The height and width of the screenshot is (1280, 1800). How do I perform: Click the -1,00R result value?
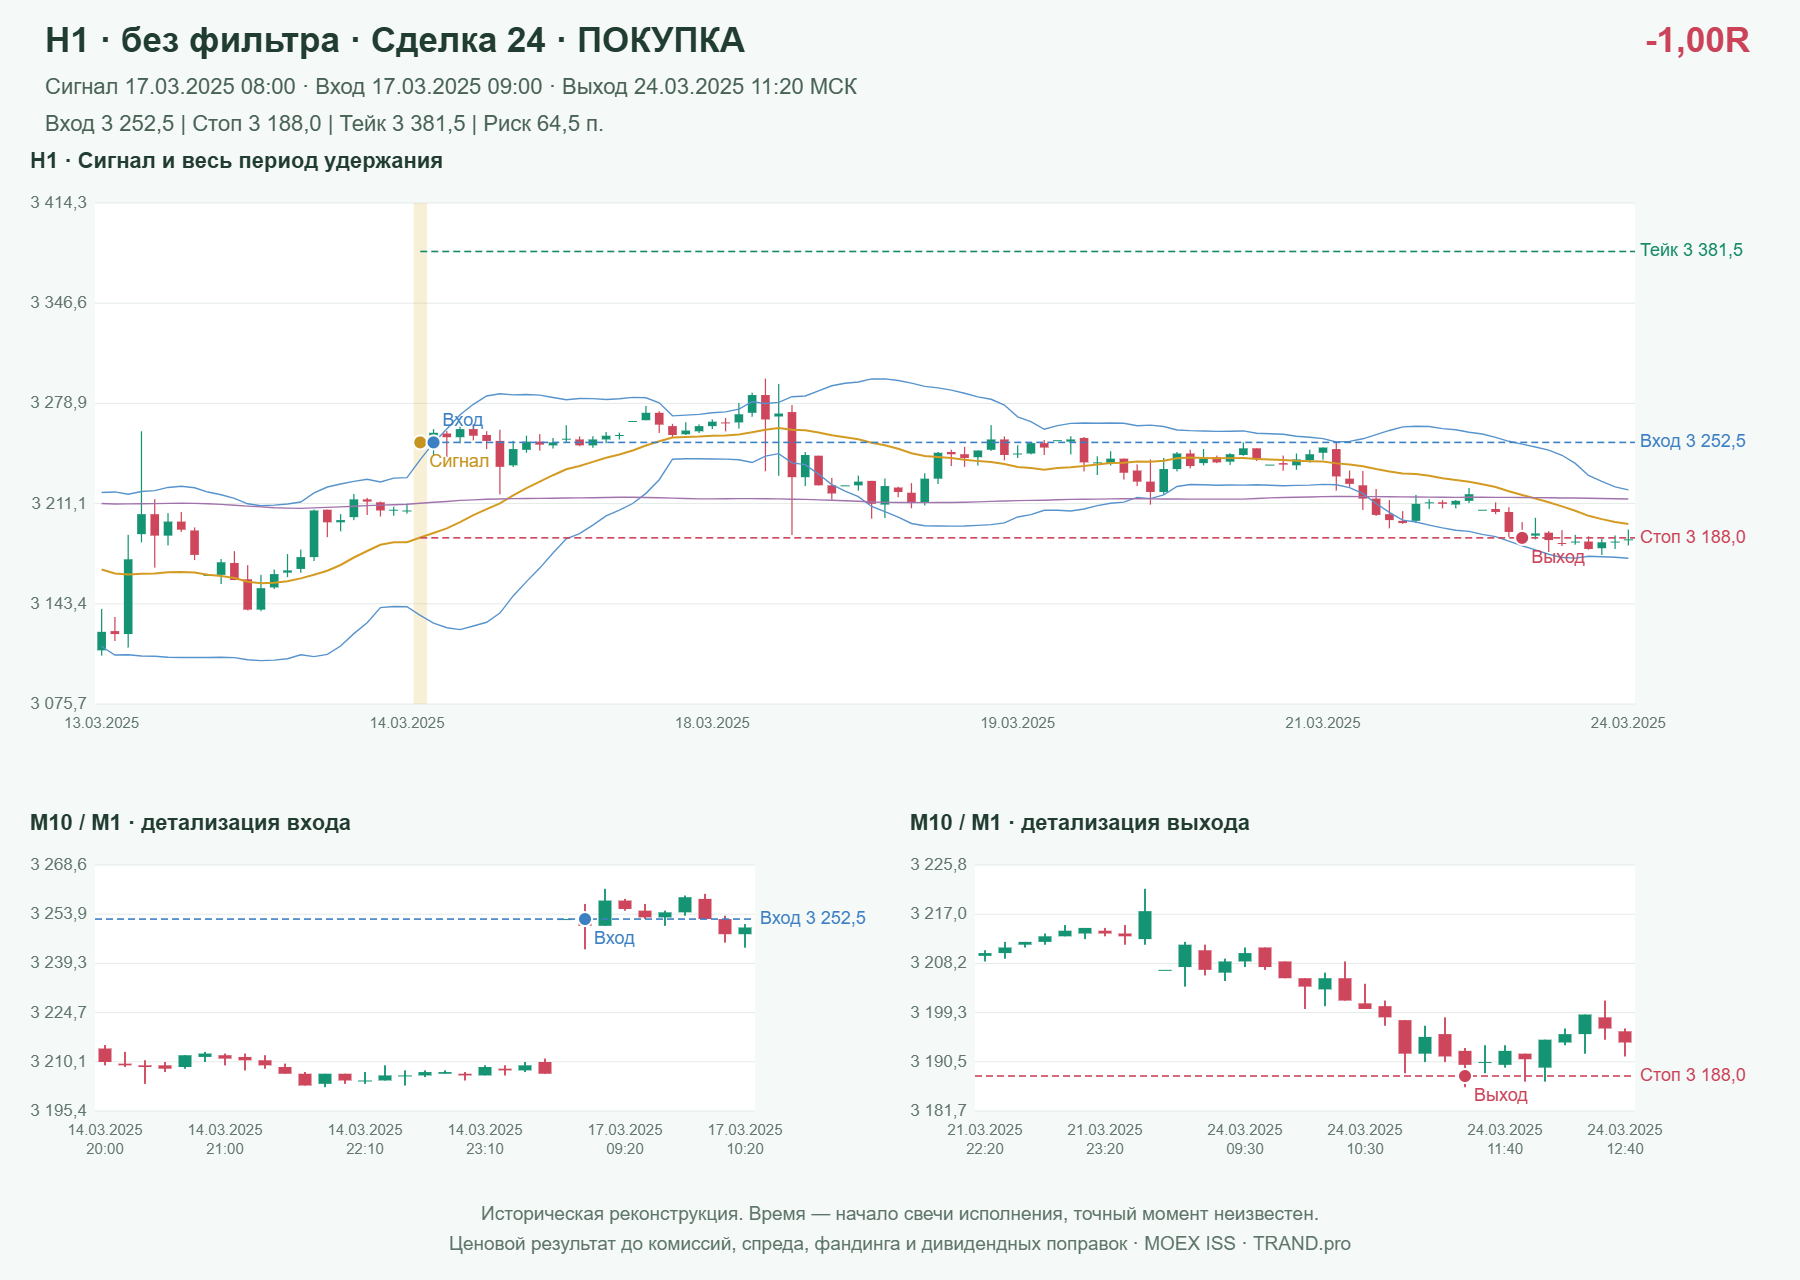coord(1697,40)
